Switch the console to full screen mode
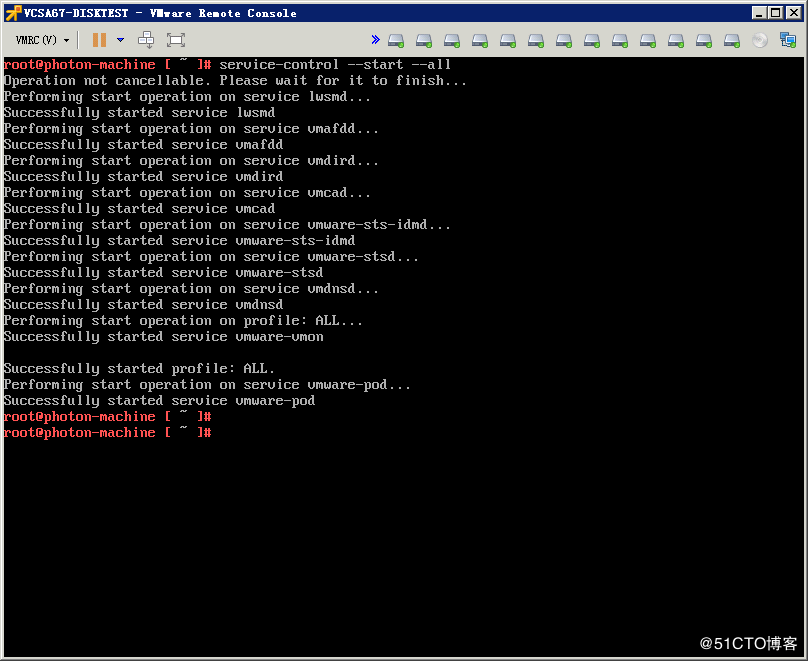The width and height of the screenshot is (808, 661). (176, 40)
